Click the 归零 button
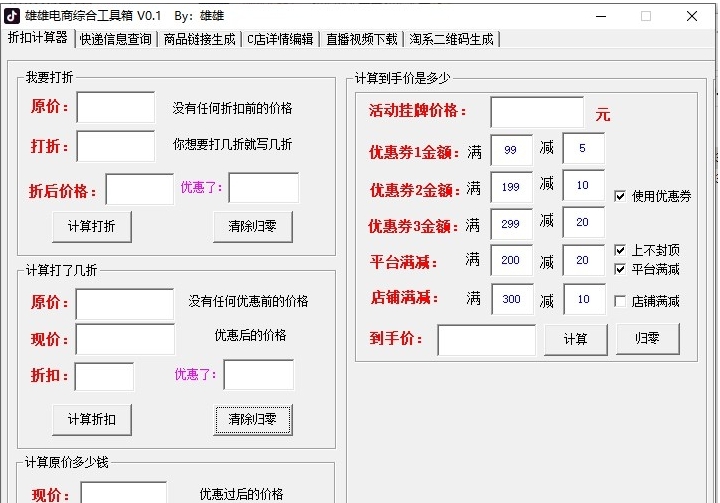This screenshot has width=720, height=503. tap(647, 339)
